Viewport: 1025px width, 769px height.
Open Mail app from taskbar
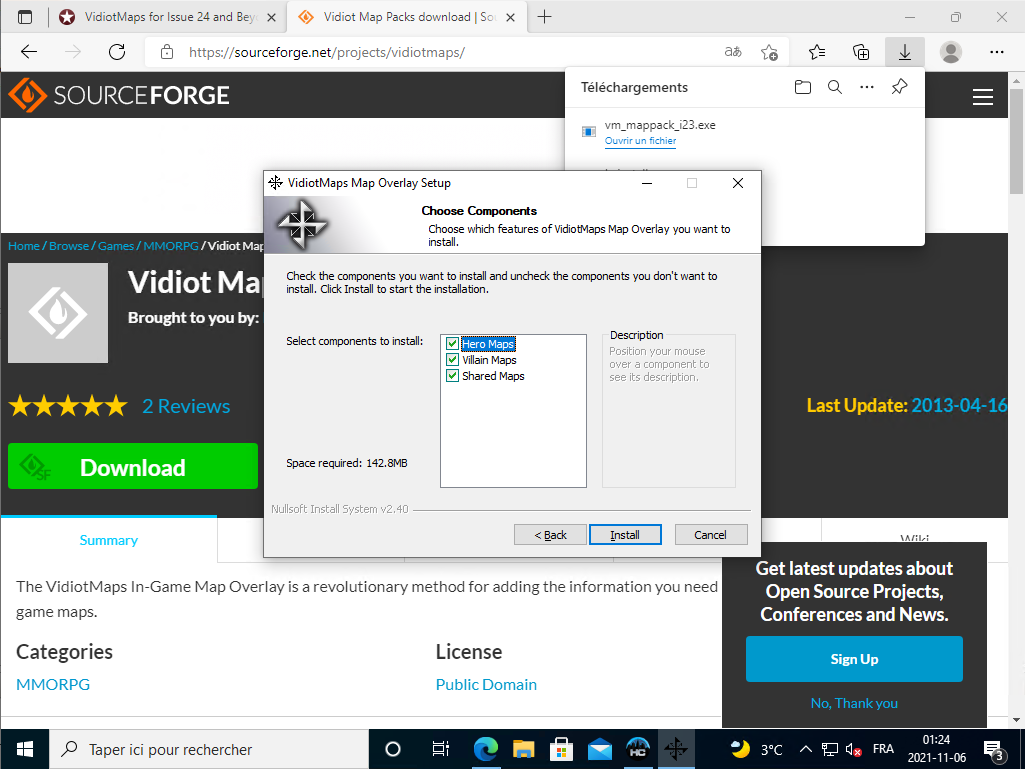pyautogui.click(x=599, y=749)
